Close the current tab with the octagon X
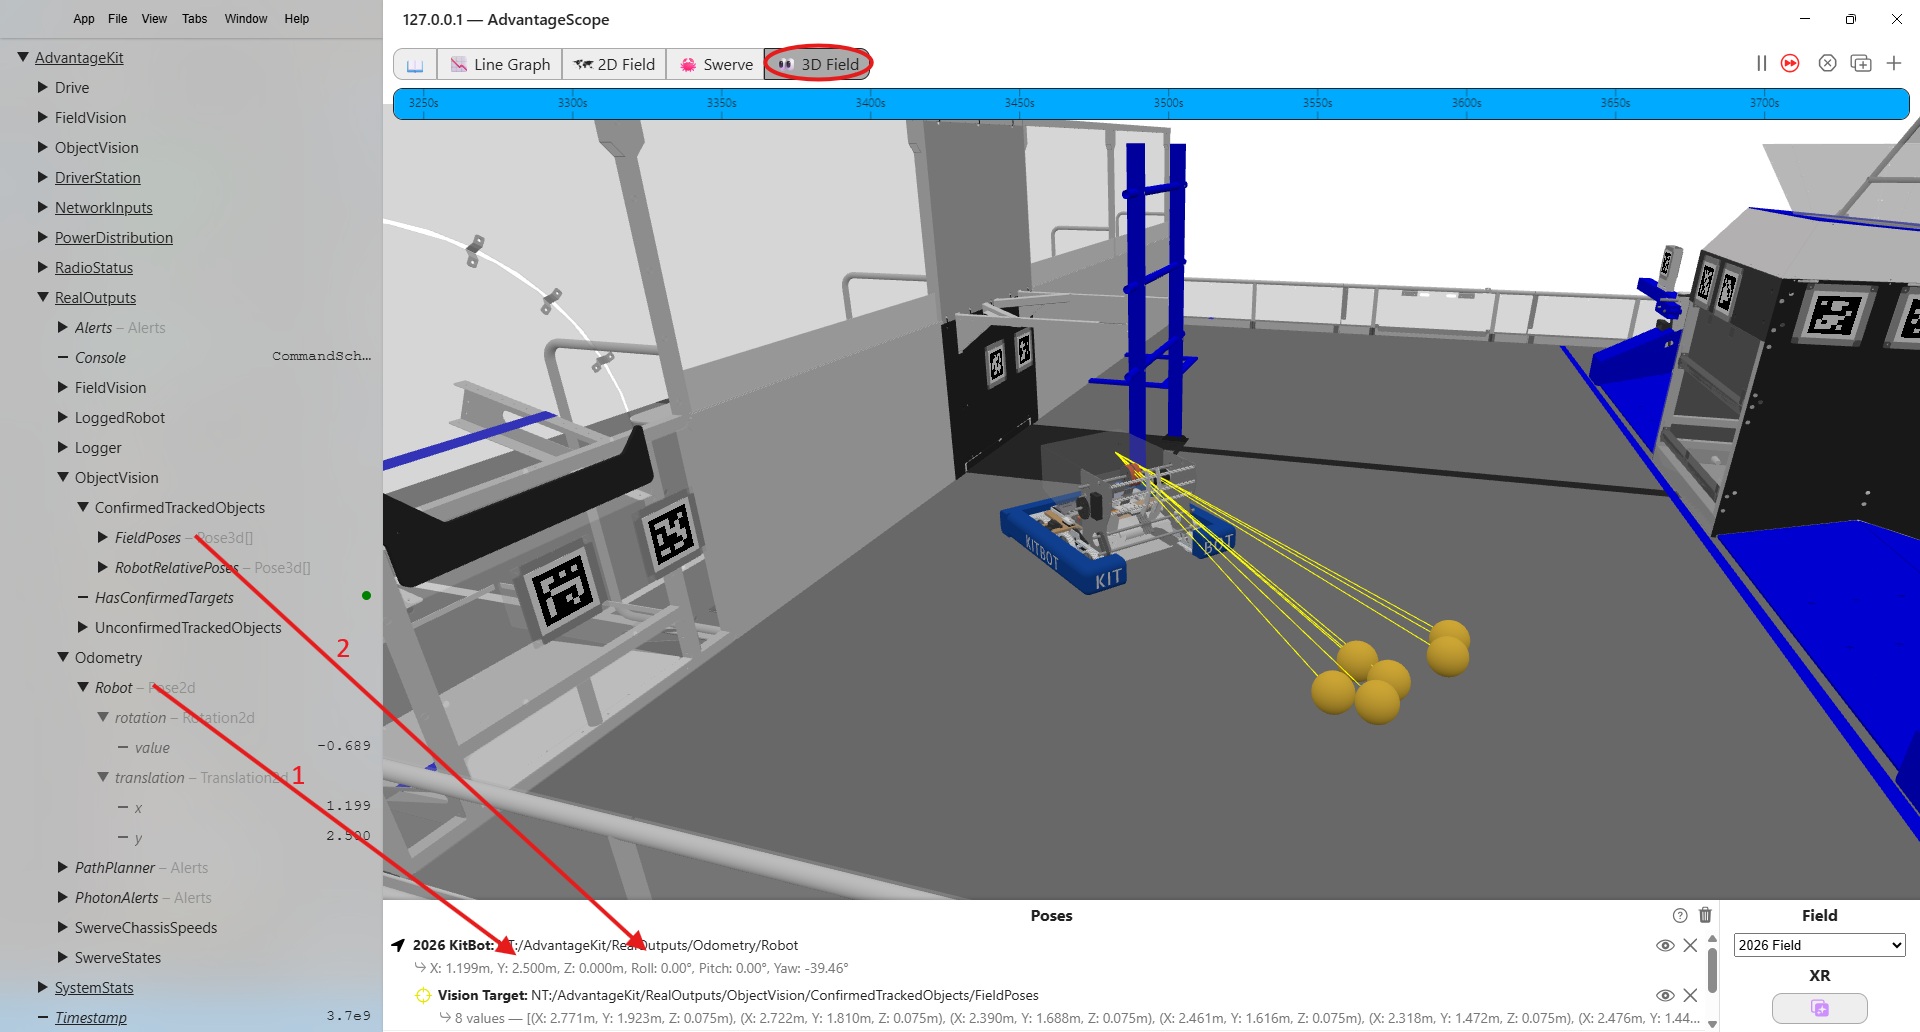The image size is (1920, 1032). pyautogui.click(x=1827, y=63)
